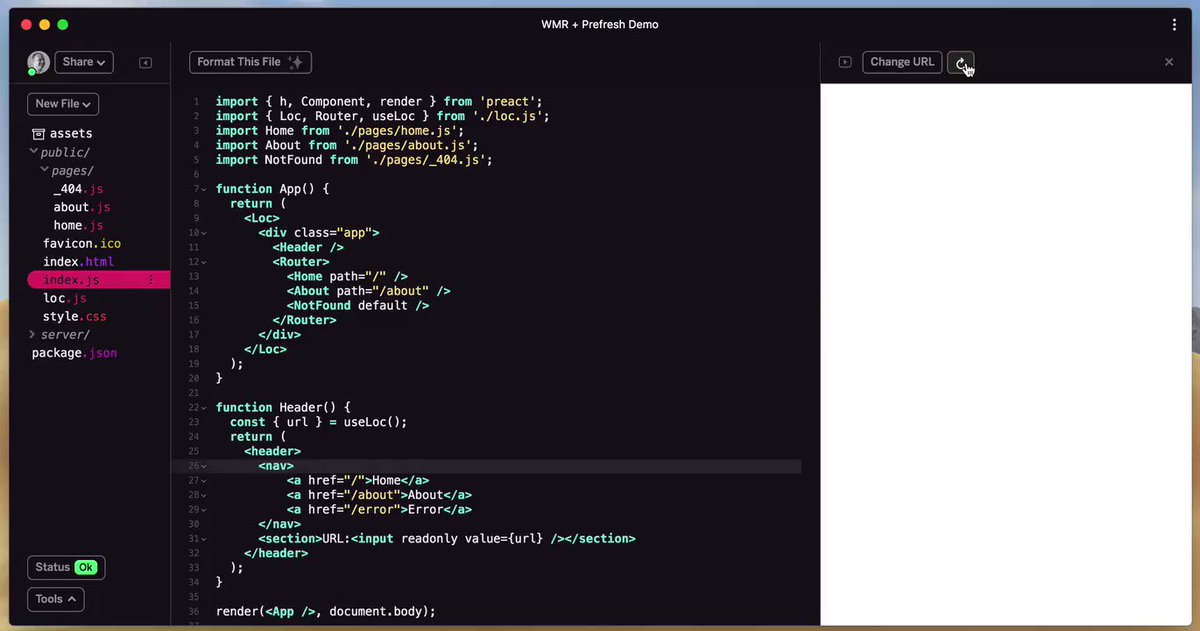Viewport: 1200px width, 631px height.
Task: Click the Change URL button
Action: (x=902, y=62)
